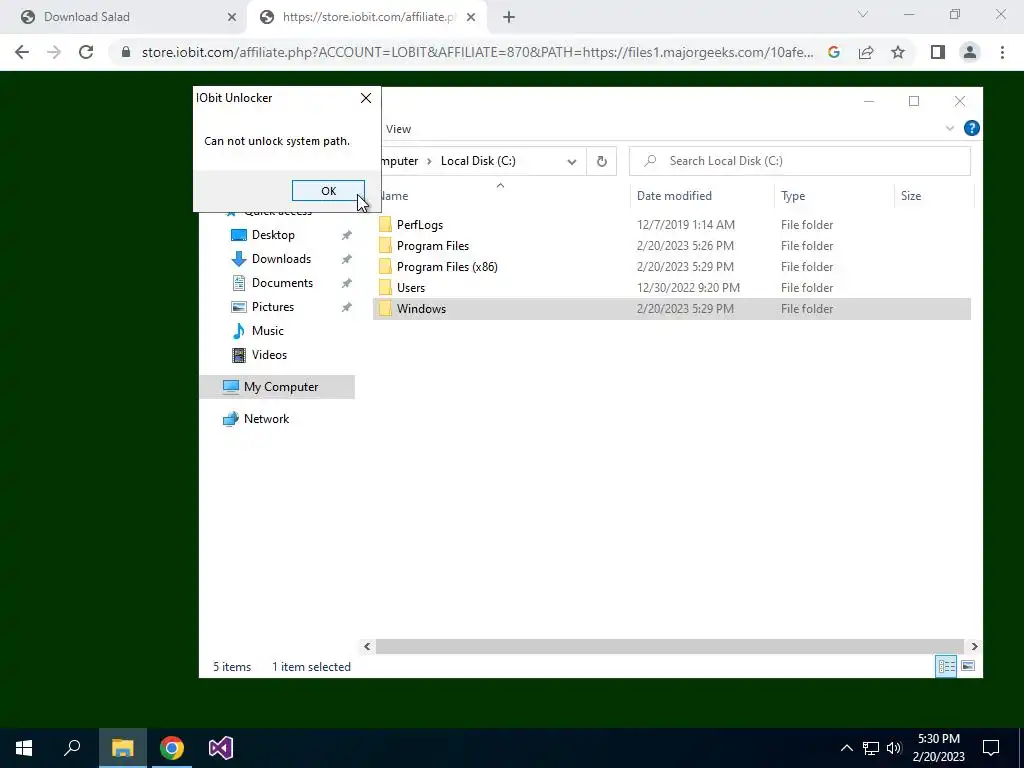
Task: Open Music in navigation pane
Action: (x=267, y=331)
